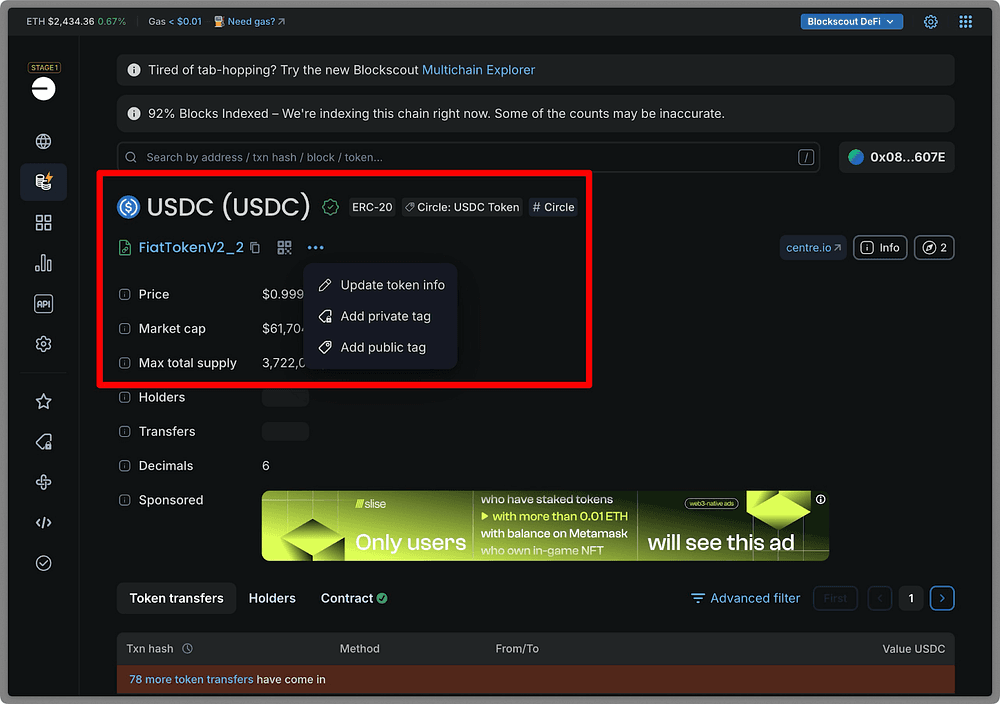Click the # Circle tag
The width and height of the screenshot is (1000, 704).
(x=554, y=207)
